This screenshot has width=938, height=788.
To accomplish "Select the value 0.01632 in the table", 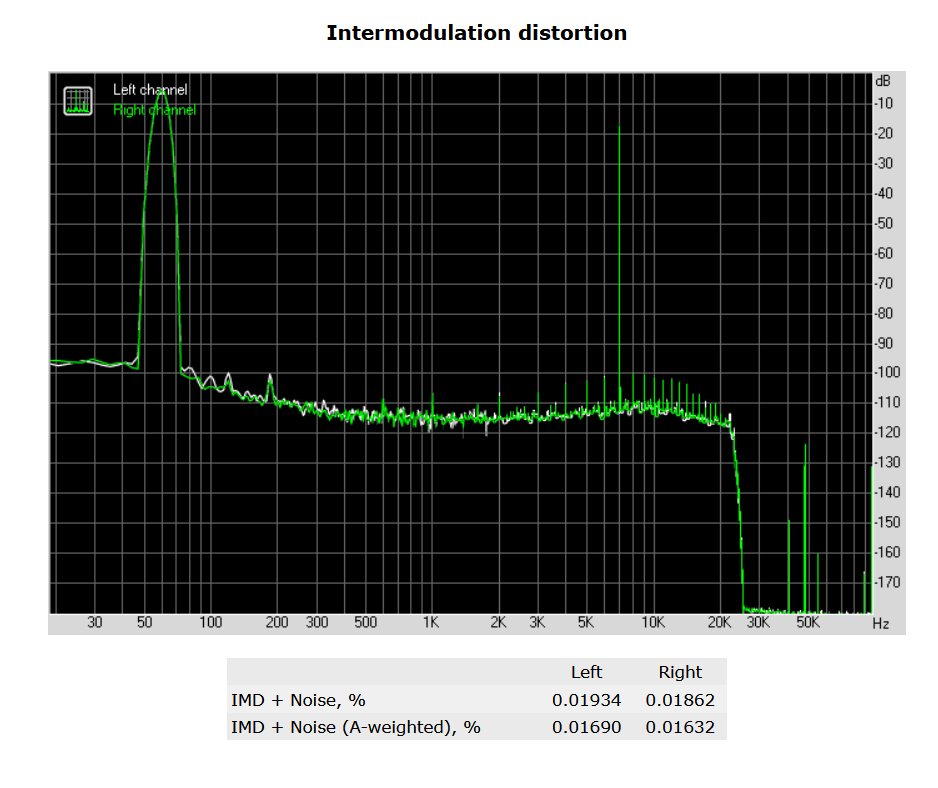I will 680,727.
